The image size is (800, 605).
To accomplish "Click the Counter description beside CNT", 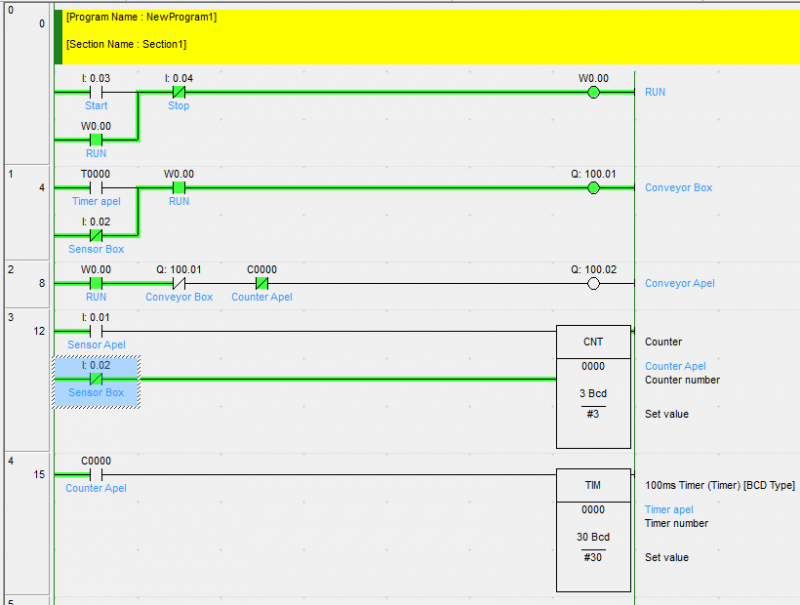I will pos(663,342).
